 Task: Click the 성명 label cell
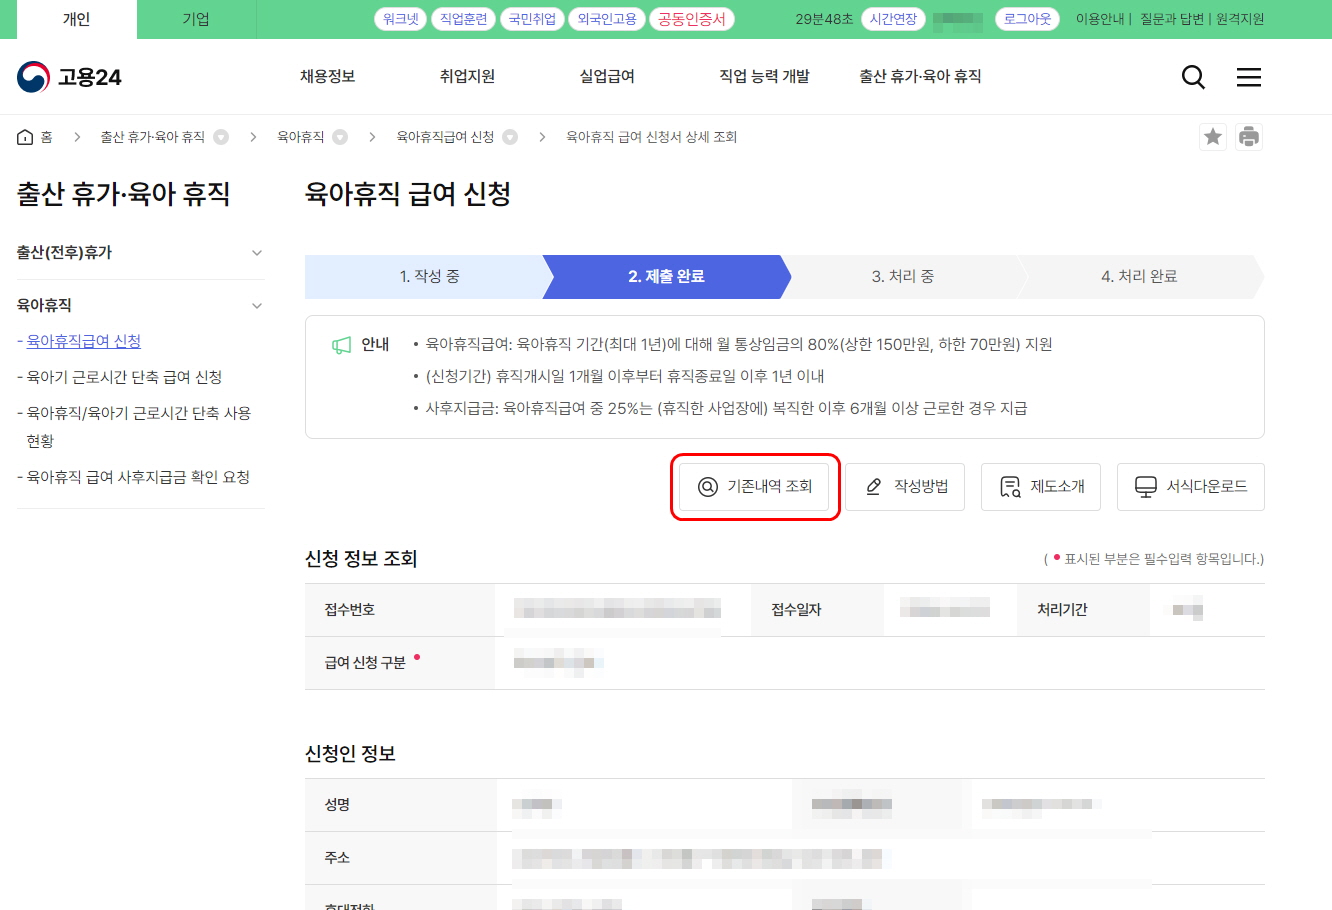tap(400, 805)
